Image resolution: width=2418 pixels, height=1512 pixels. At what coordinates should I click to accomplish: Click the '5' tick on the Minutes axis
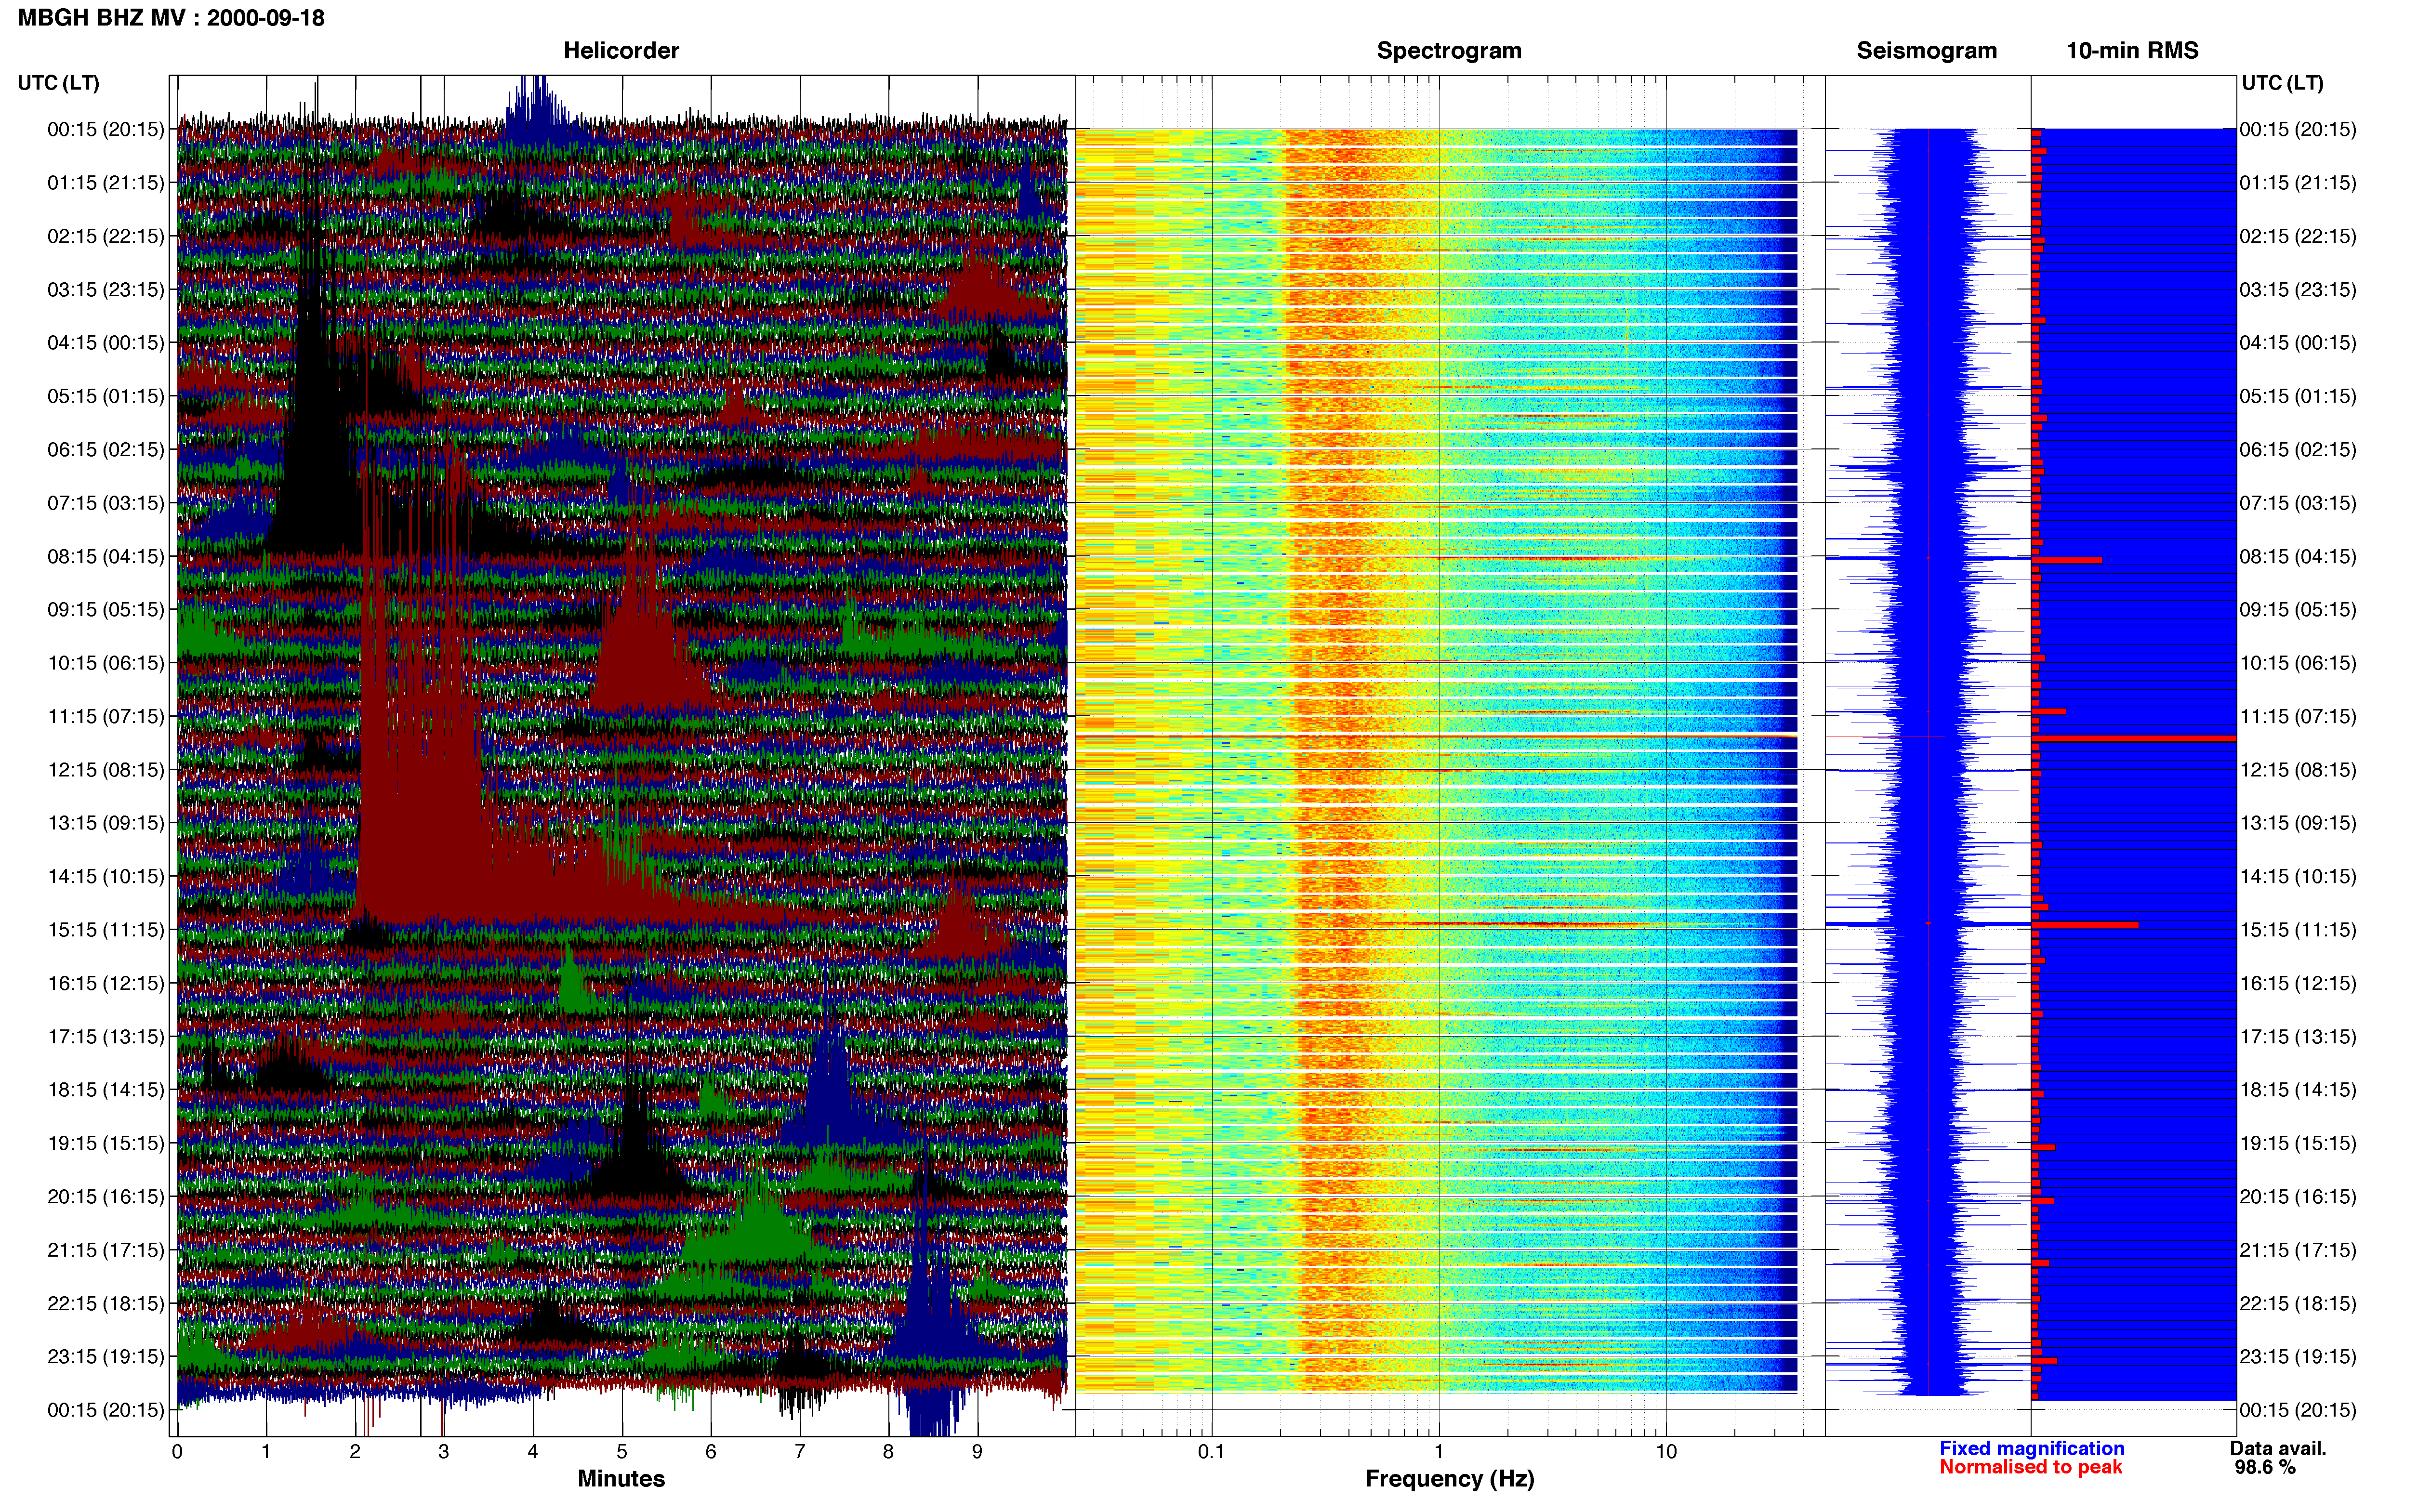(x=622, y=1452)
